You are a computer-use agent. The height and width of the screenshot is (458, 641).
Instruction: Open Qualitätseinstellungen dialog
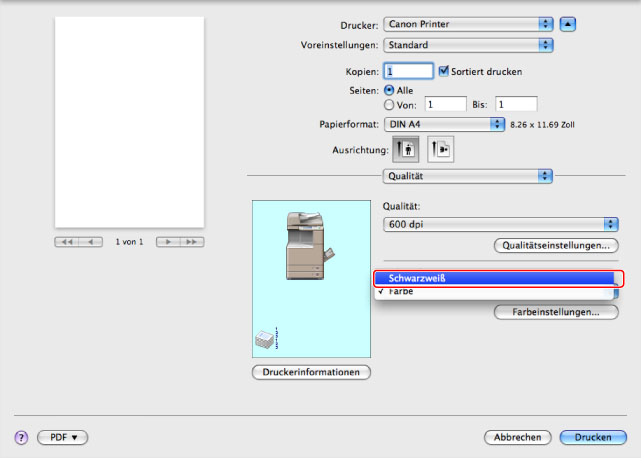click(x=556, y=245)
